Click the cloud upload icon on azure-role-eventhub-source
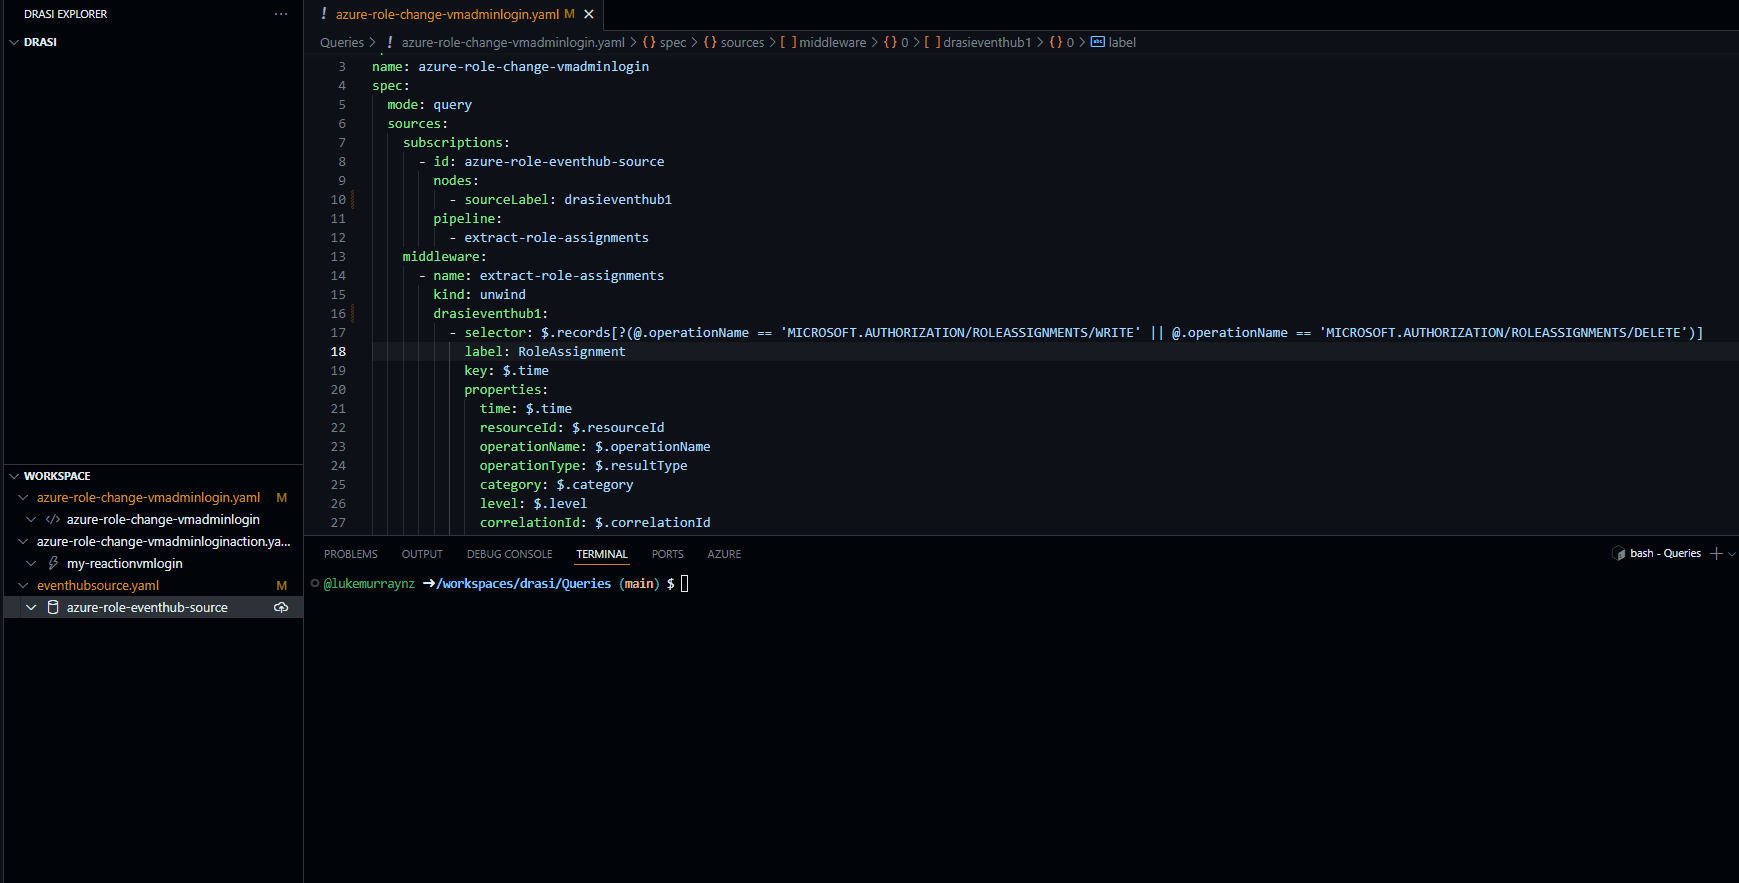The width and height of the screenshot is (1739, 883). coord(281,607)
